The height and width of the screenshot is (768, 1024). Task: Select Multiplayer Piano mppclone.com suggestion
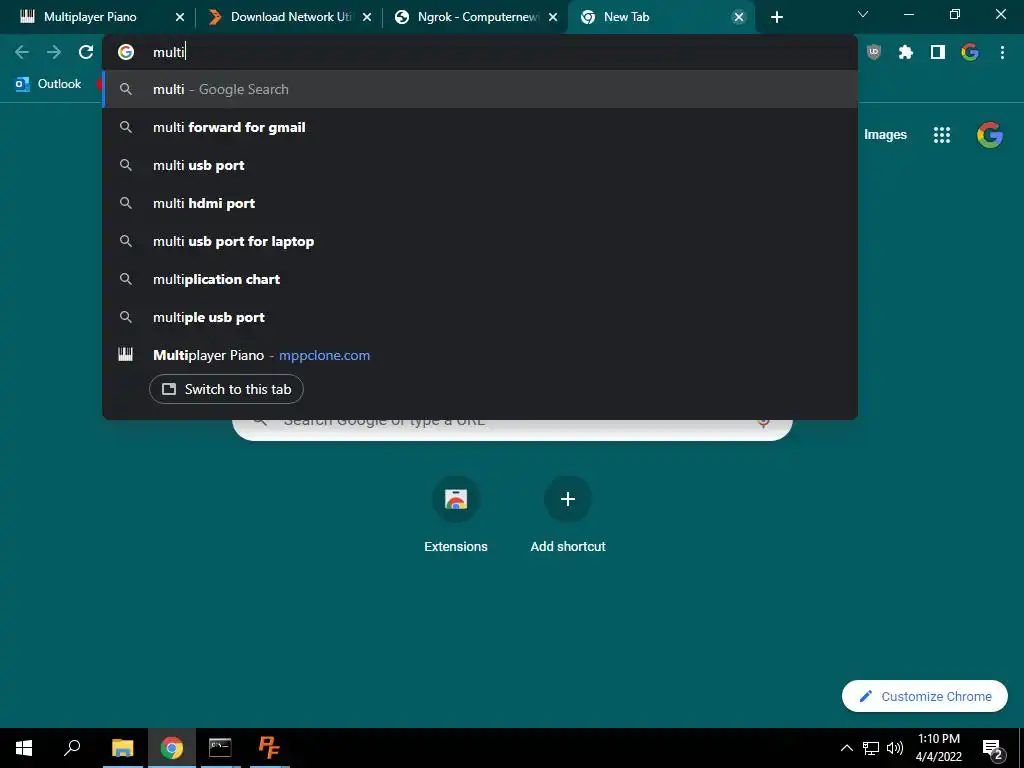(480, 355)
